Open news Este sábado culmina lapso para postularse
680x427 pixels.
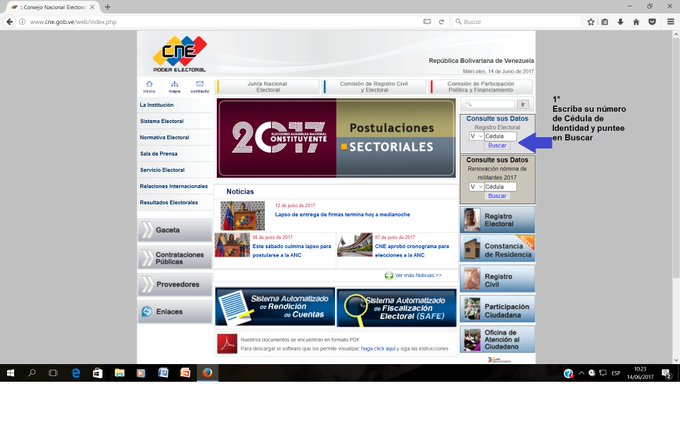[291, 251]
